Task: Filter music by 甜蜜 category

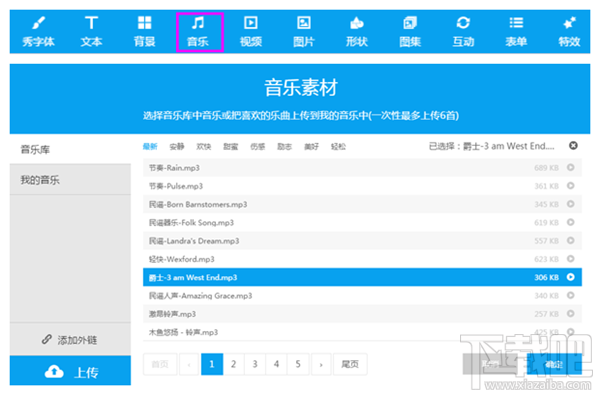Action: click(231, 147)
